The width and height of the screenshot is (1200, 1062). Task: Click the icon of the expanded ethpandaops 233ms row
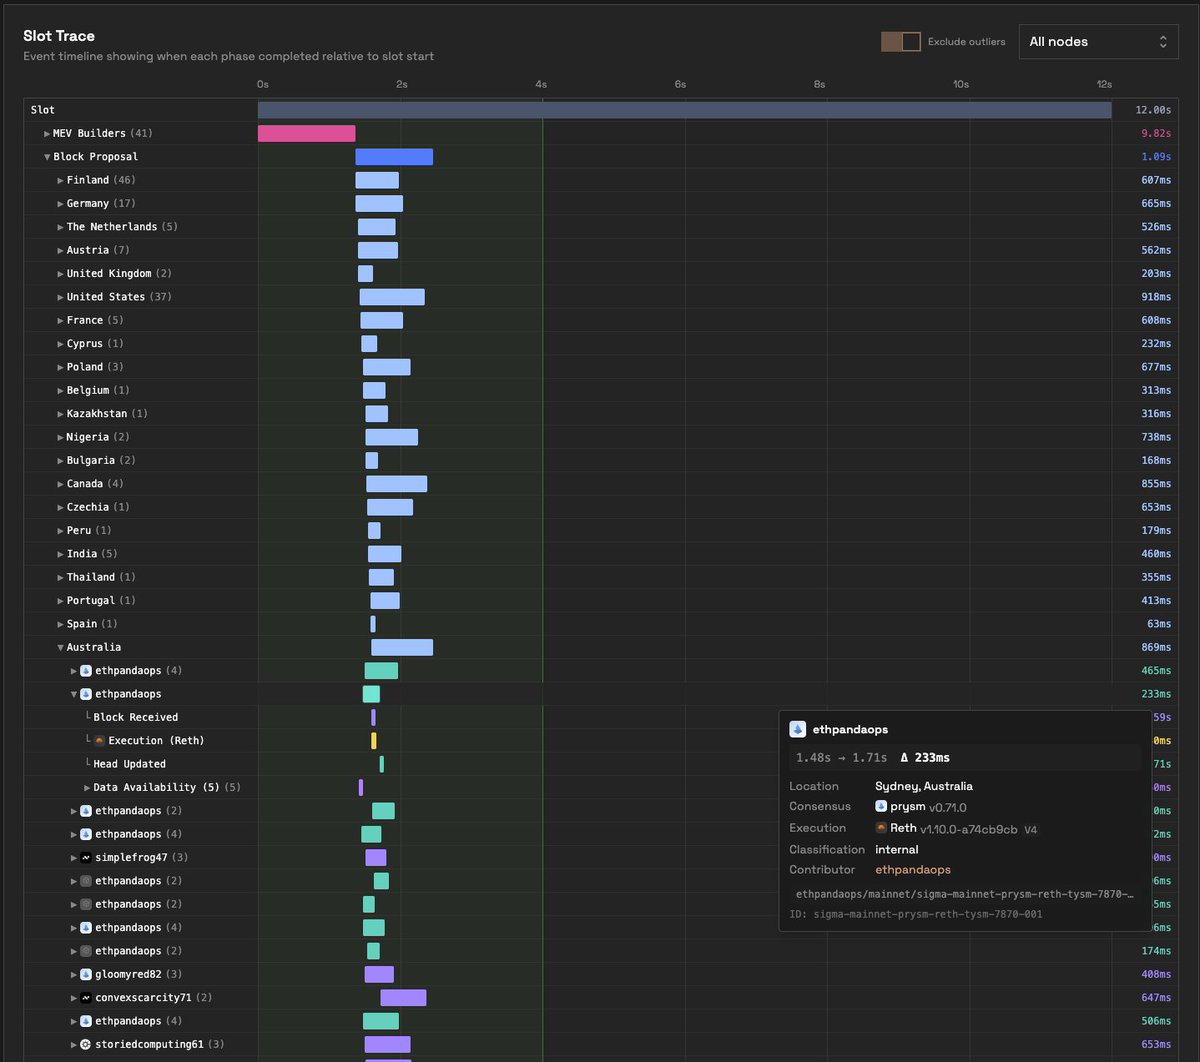point(86,694)
